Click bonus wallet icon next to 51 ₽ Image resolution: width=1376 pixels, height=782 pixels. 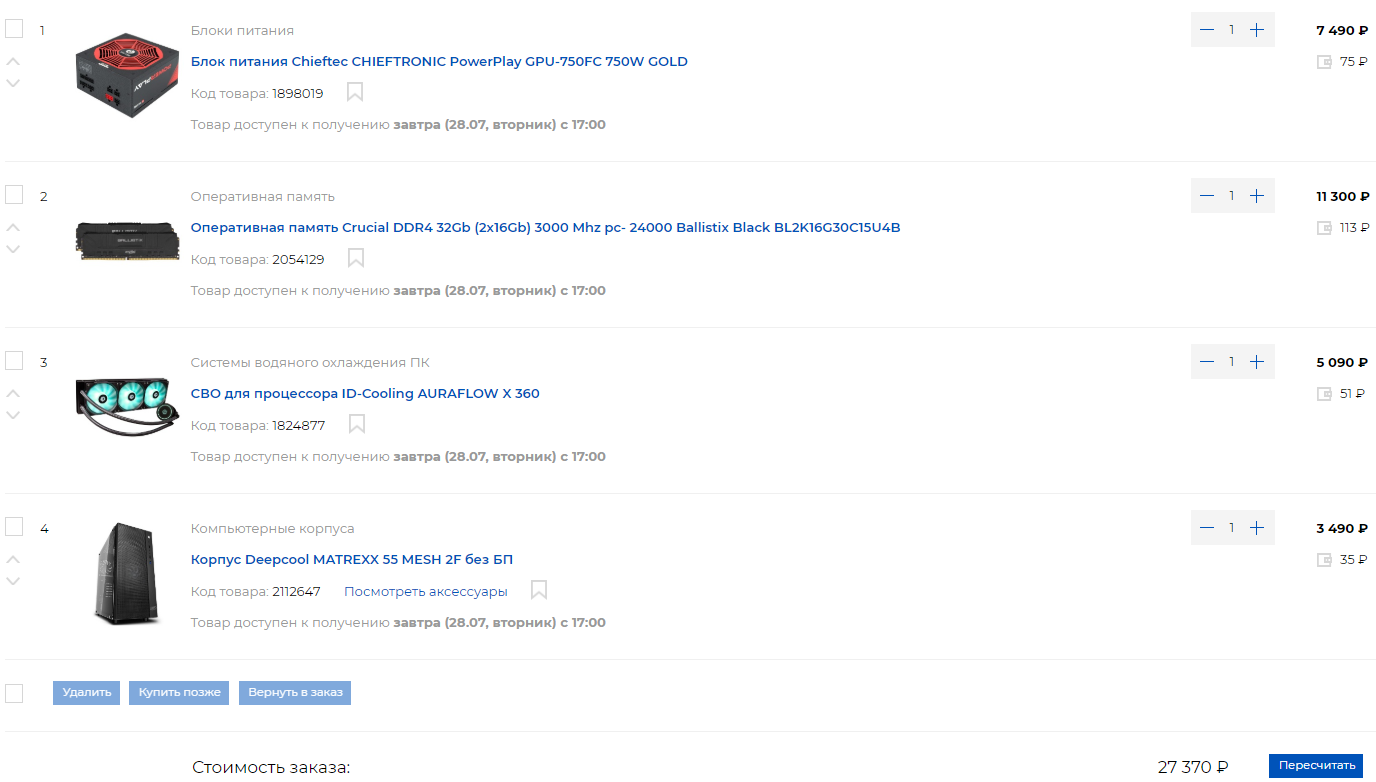(x=1325, y=394)
